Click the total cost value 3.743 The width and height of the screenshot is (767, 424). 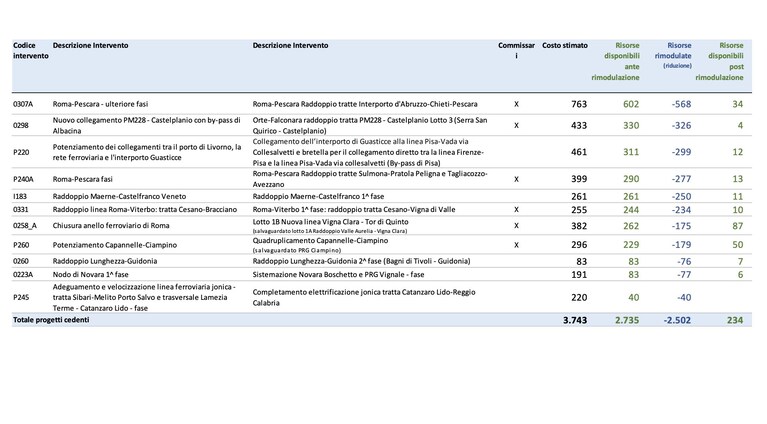tap(575, 320)
